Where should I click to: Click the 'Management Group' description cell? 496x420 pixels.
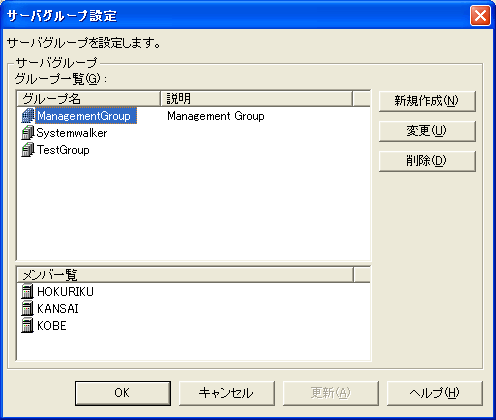pyautogui.click(x=216, y=116)
